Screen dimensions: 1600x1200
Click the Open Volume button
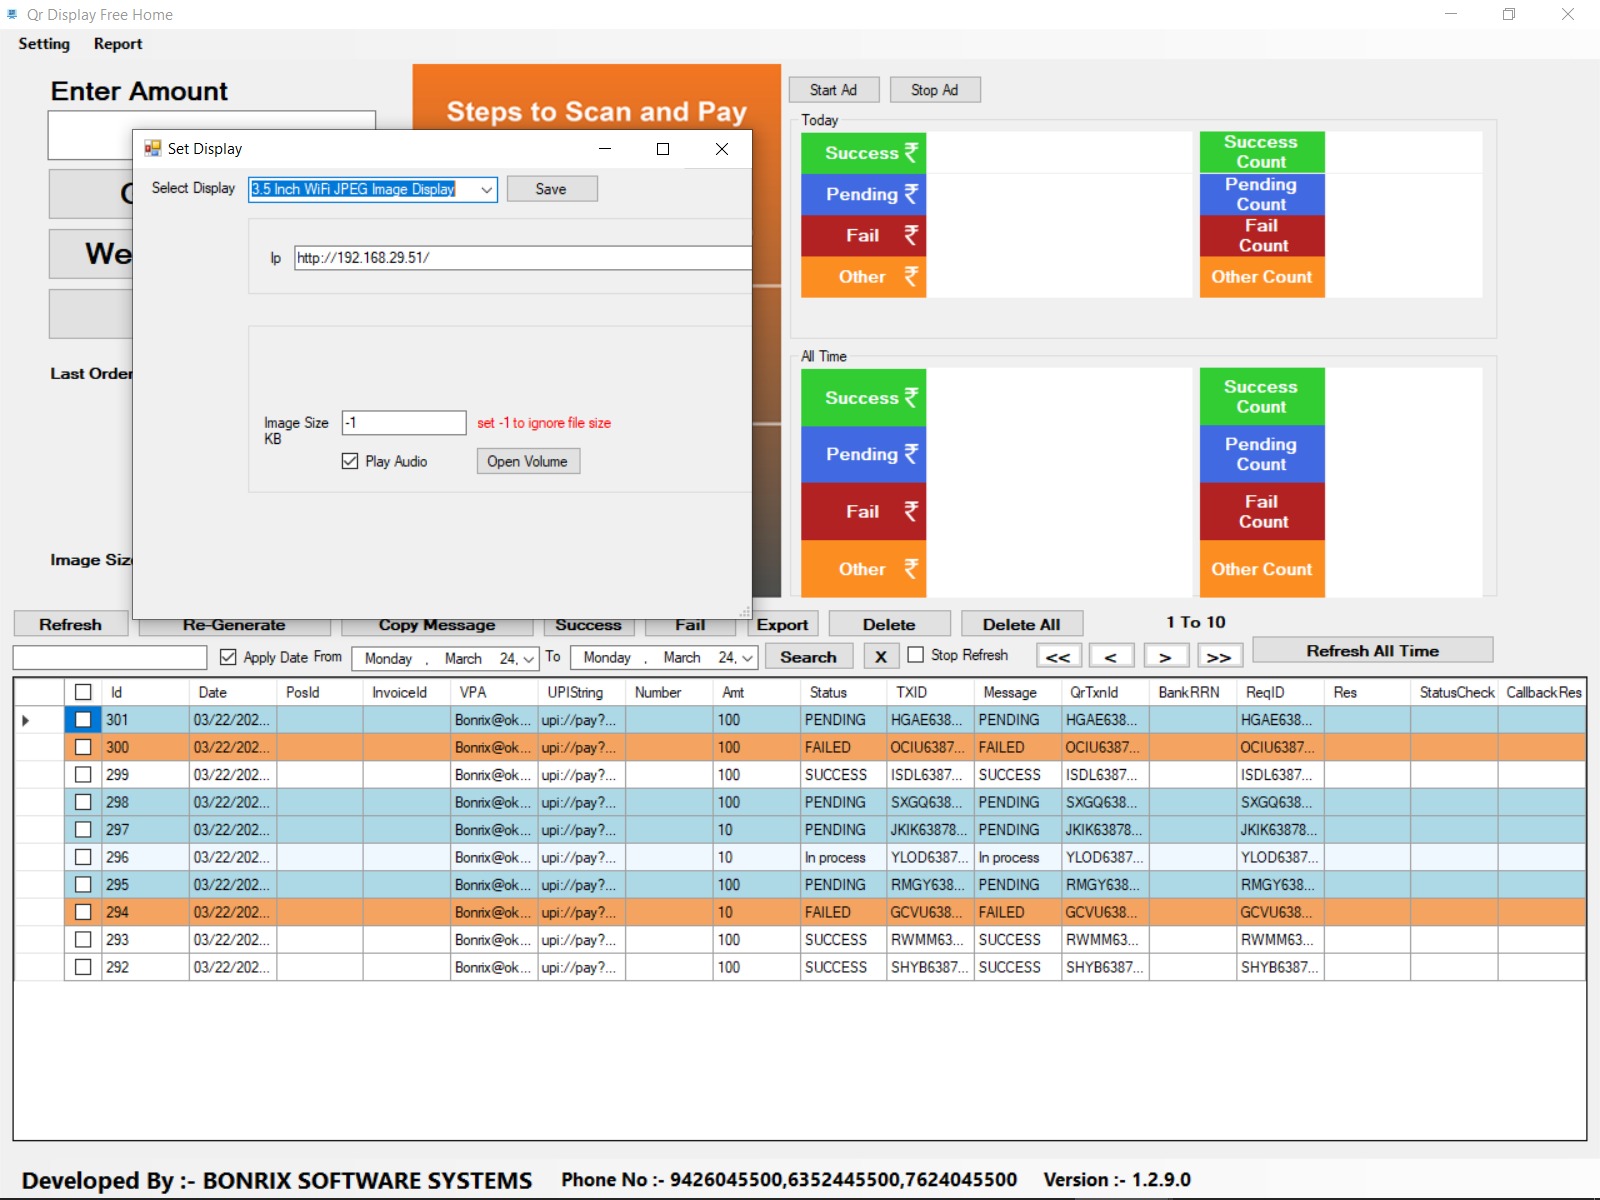coord(527,461)
